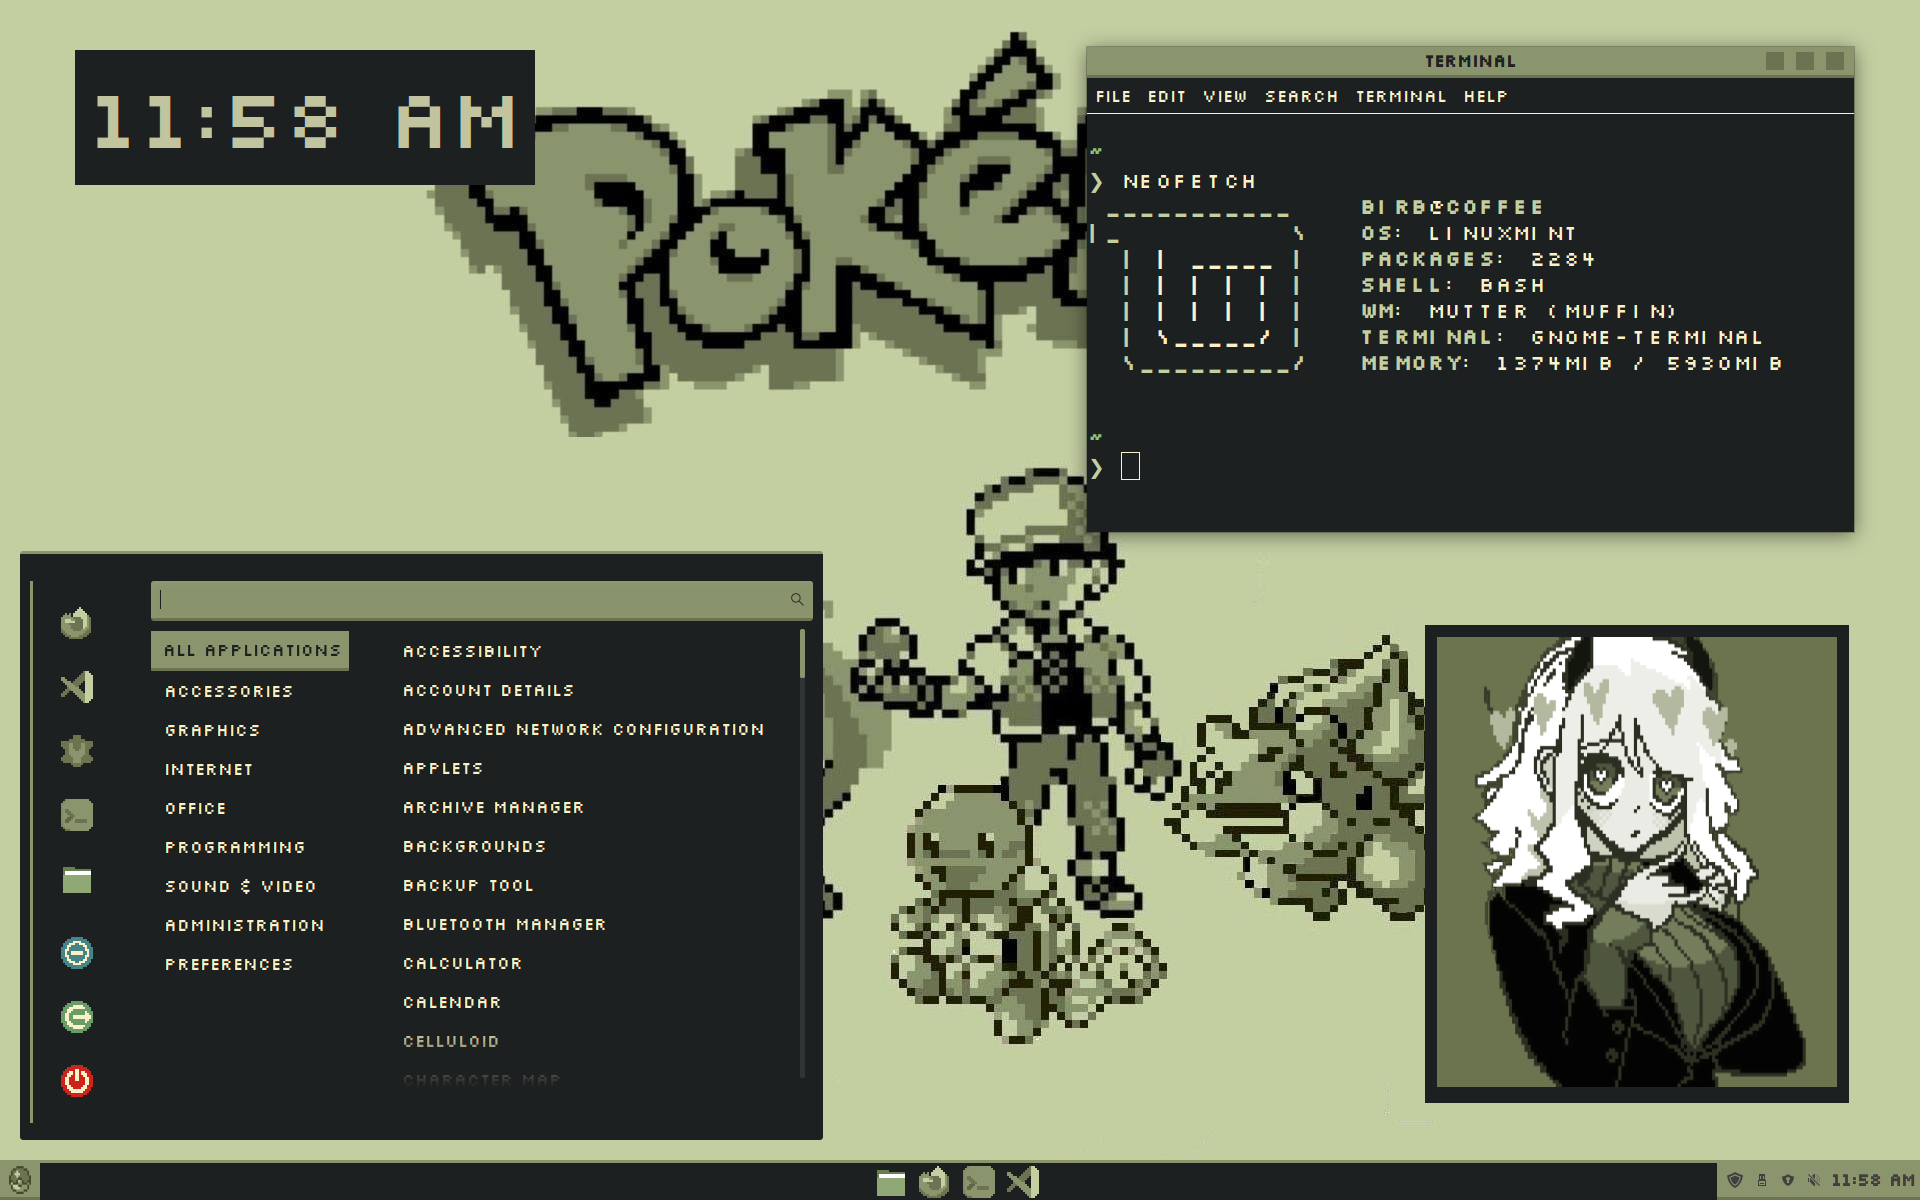Image resolution: width=1920 pixels, height=1200 pixels.
Task: Open file manager from the bottom panel
Action: coord(890,1182)
